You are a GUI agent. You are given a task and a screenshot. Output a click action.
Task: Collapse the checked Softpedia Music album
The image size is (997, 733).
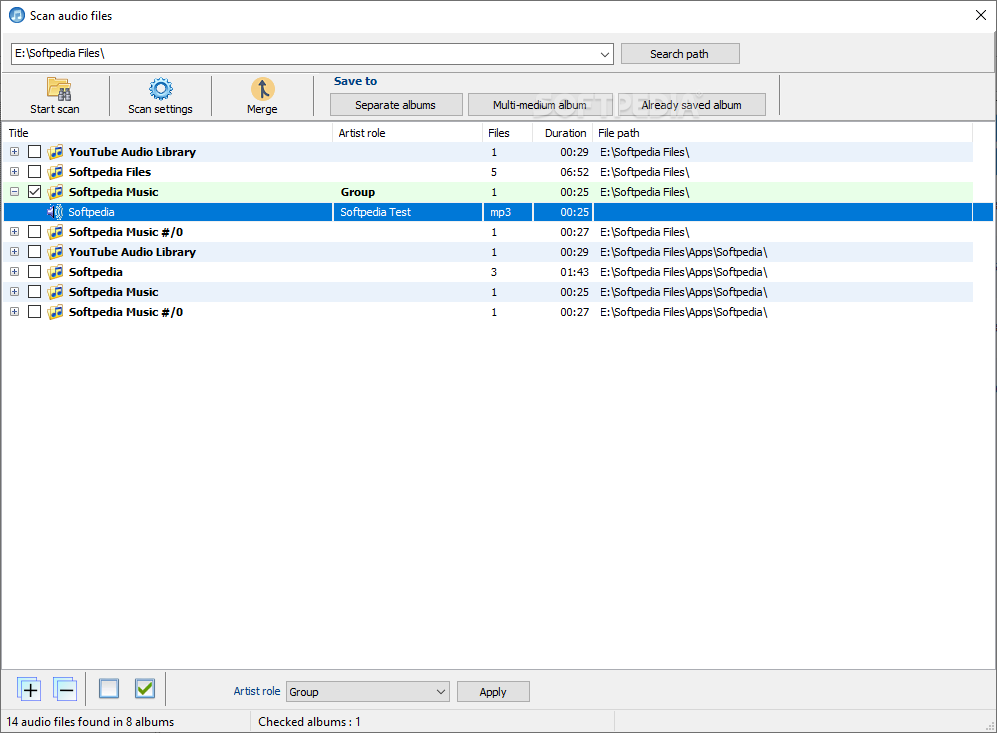[x=15, y=192]
